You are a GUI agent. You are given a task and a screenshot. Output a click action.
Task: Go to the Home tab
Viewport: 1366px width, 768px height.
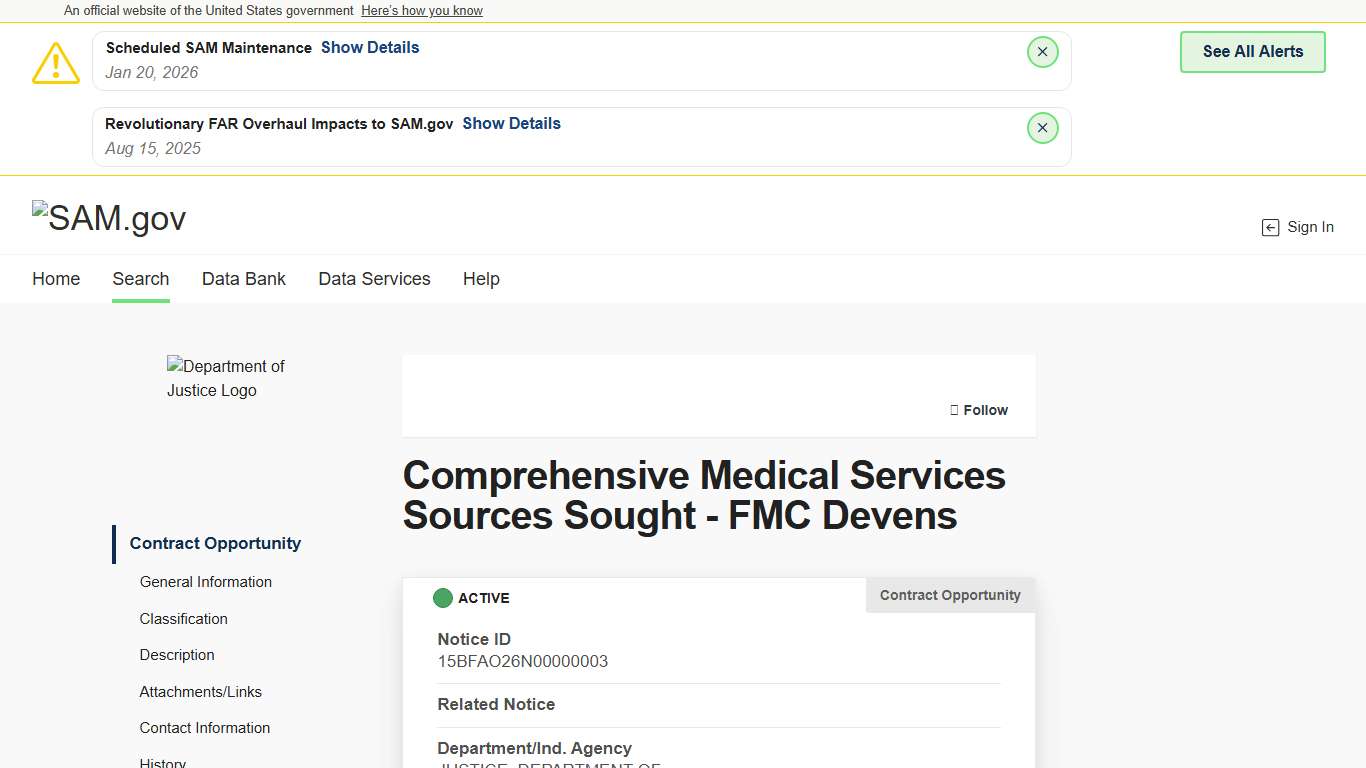(x=56, y=279)
